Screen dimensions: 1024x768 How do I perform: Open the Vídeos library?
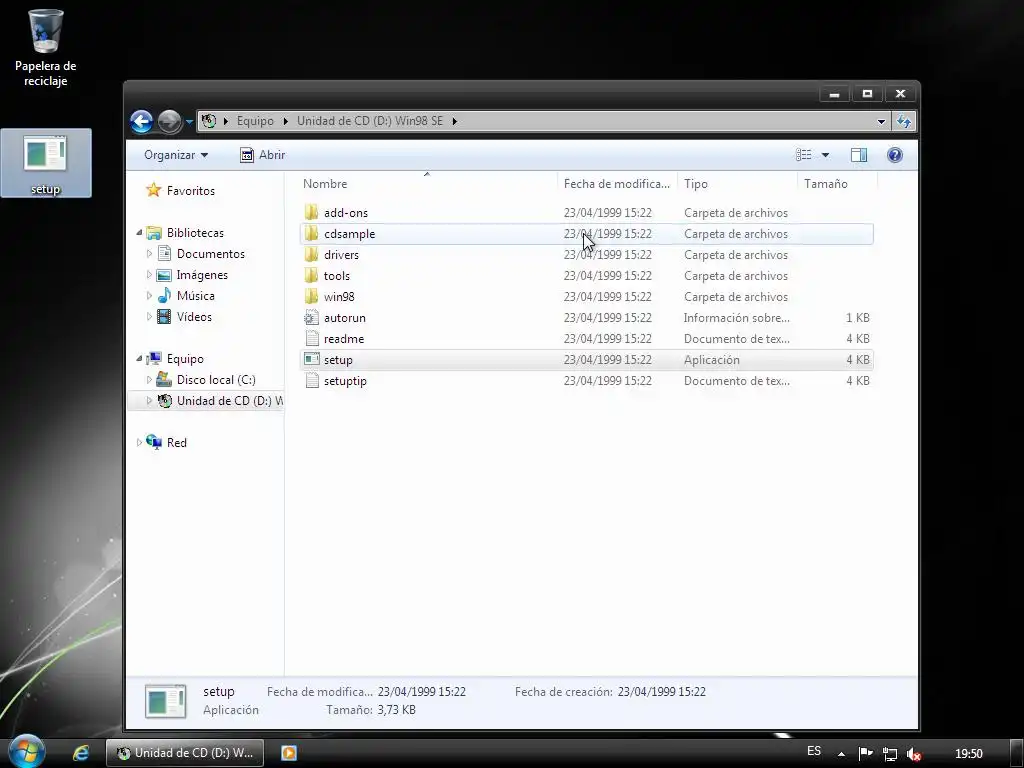(194, 317)
